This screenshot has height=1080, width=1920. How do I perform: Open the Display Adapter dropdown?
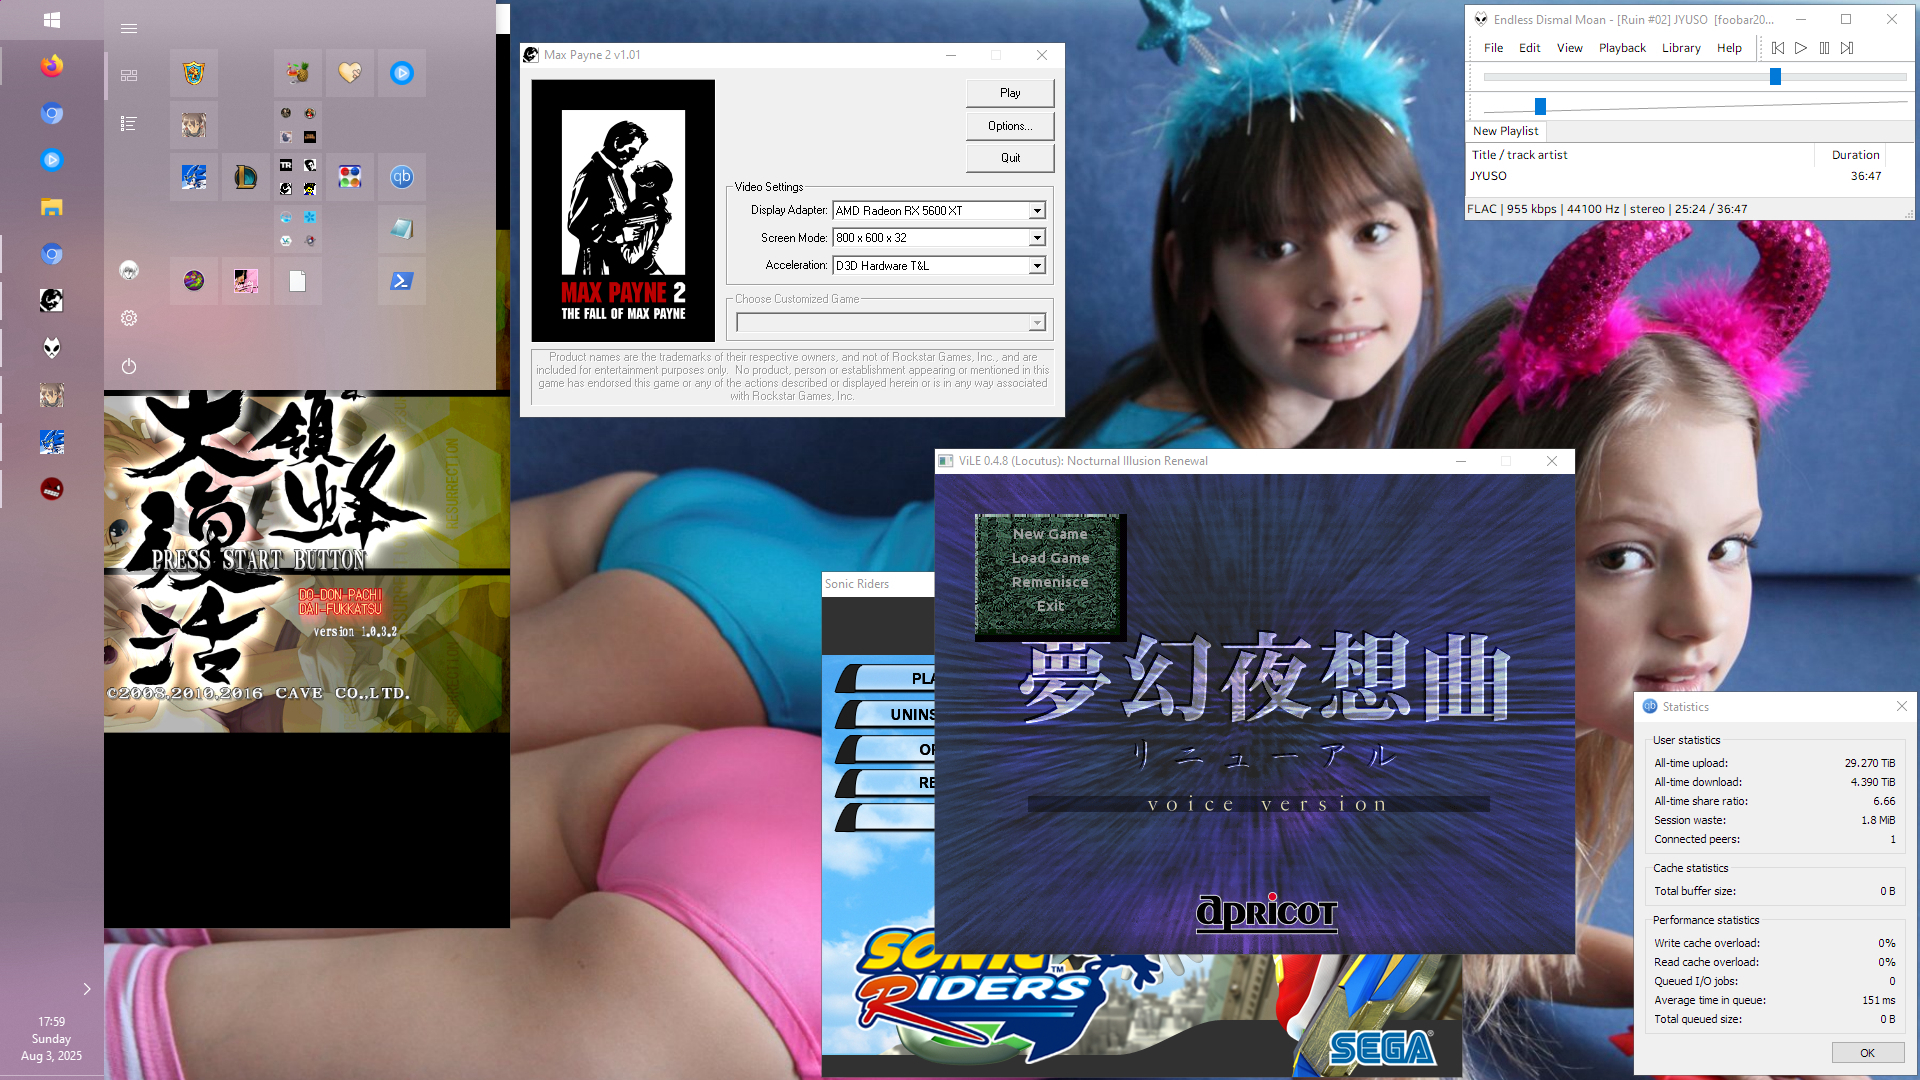tap(1037, 211)
